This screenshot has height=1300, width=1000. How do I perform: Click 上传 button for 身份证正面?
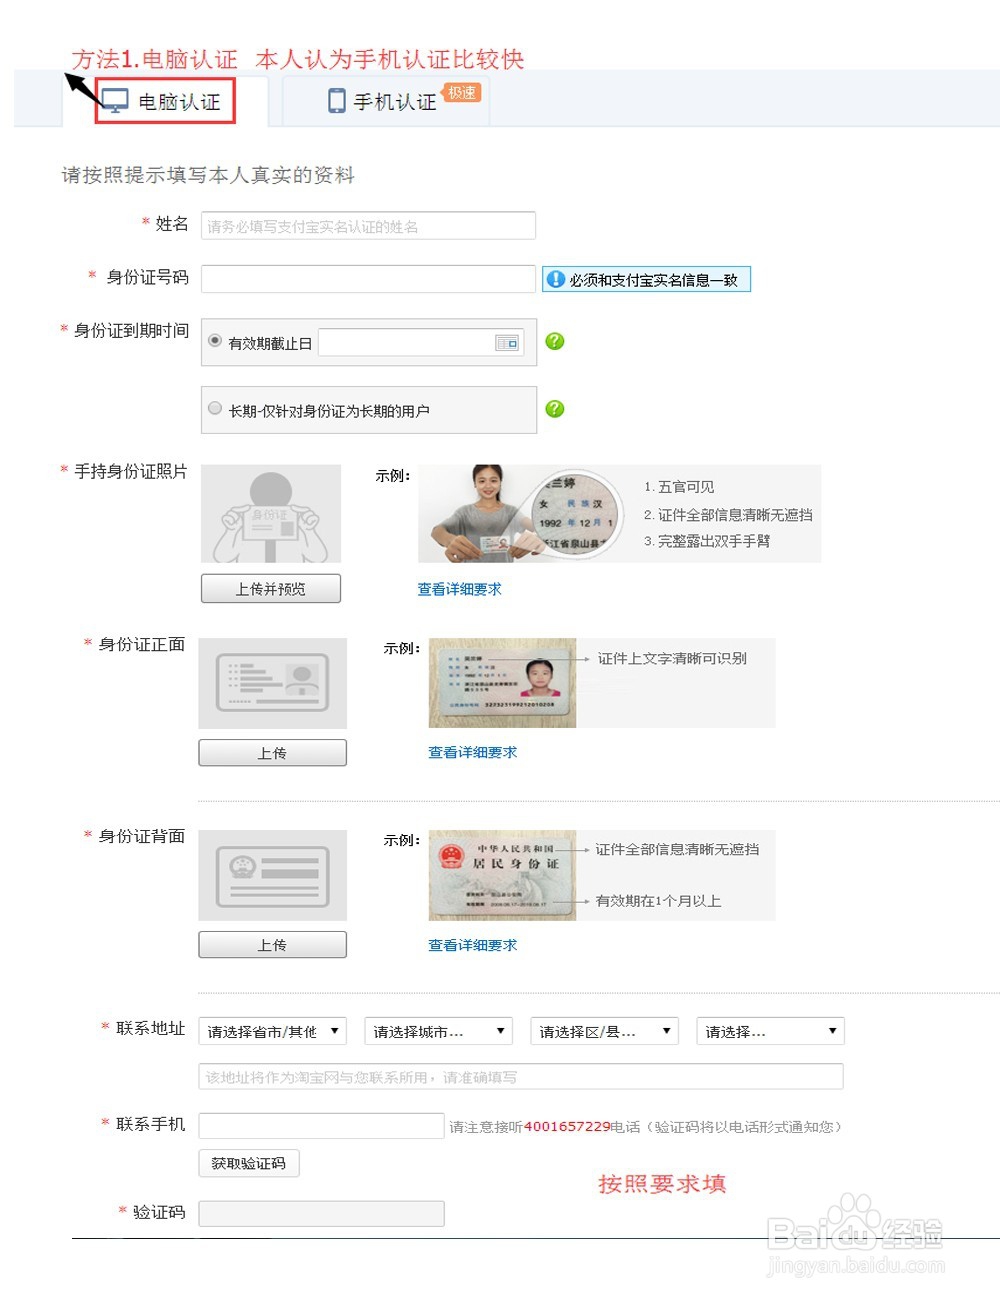point(273,753)
